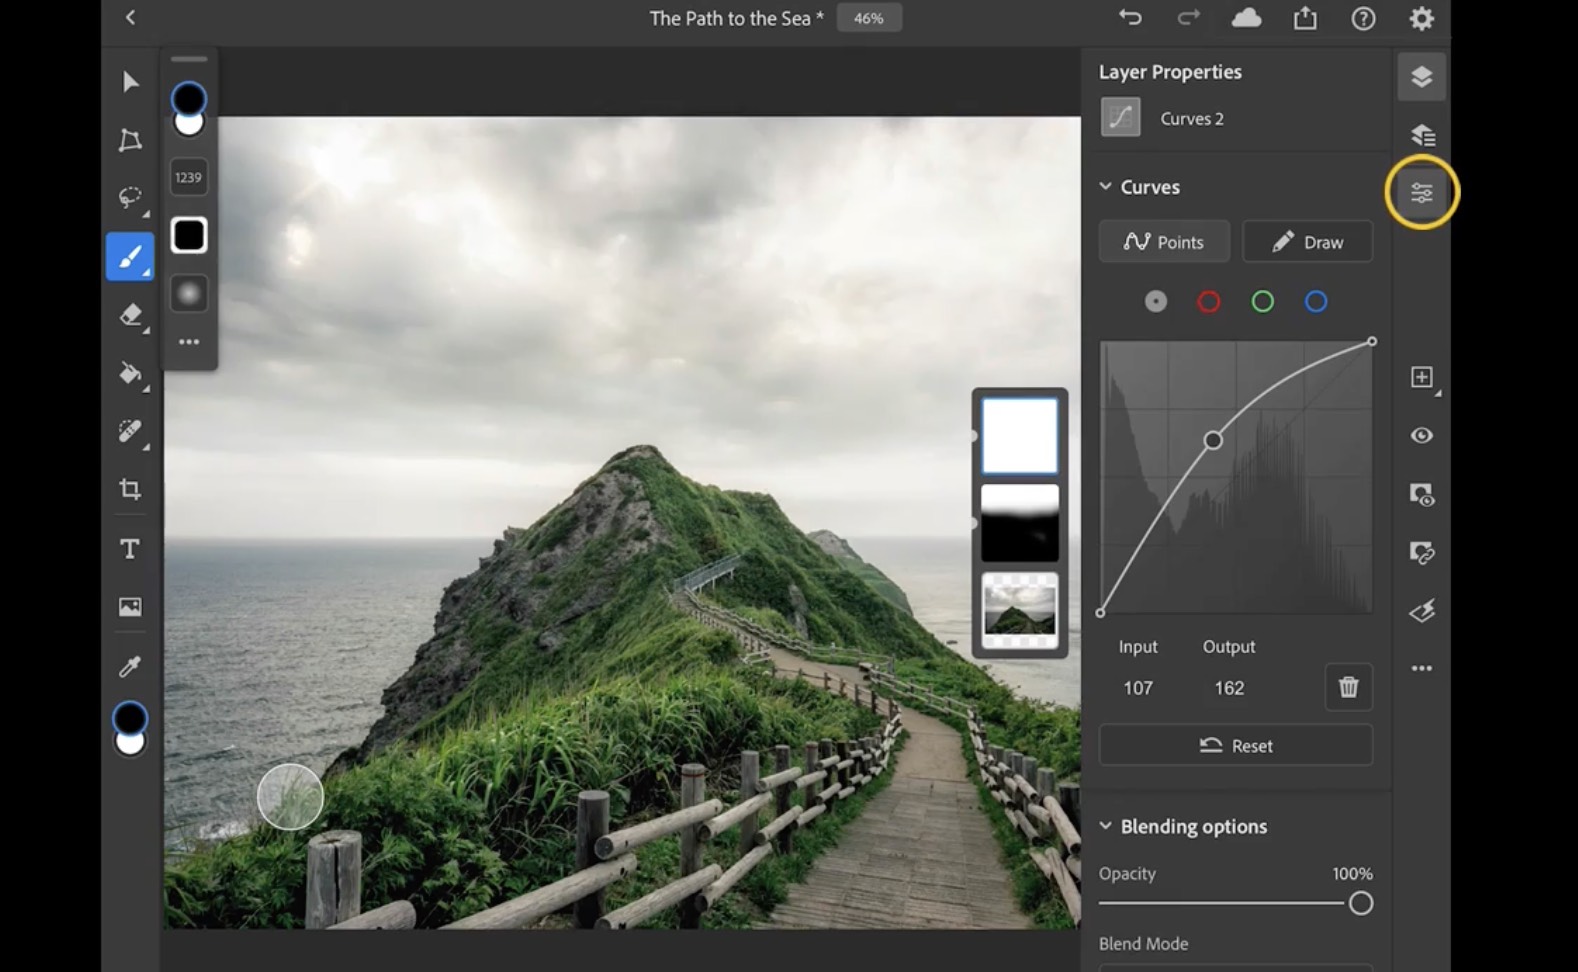Viewport: 1578px width, 972px height.
Task: Select the Move tool
Action: 130,81
